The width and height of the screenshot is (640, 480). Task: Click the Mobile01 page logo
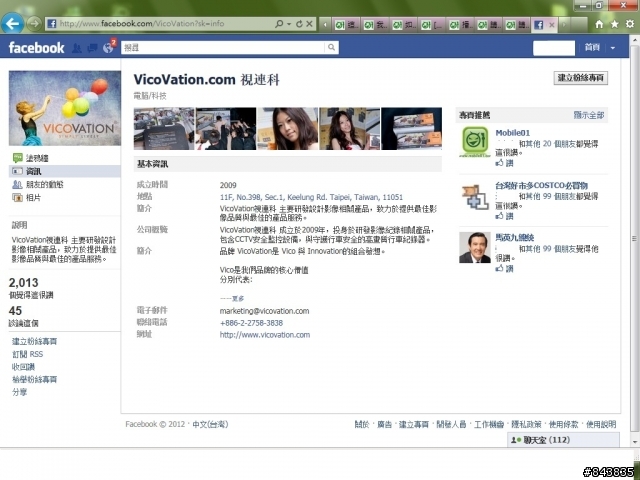[x=475, y=142]
